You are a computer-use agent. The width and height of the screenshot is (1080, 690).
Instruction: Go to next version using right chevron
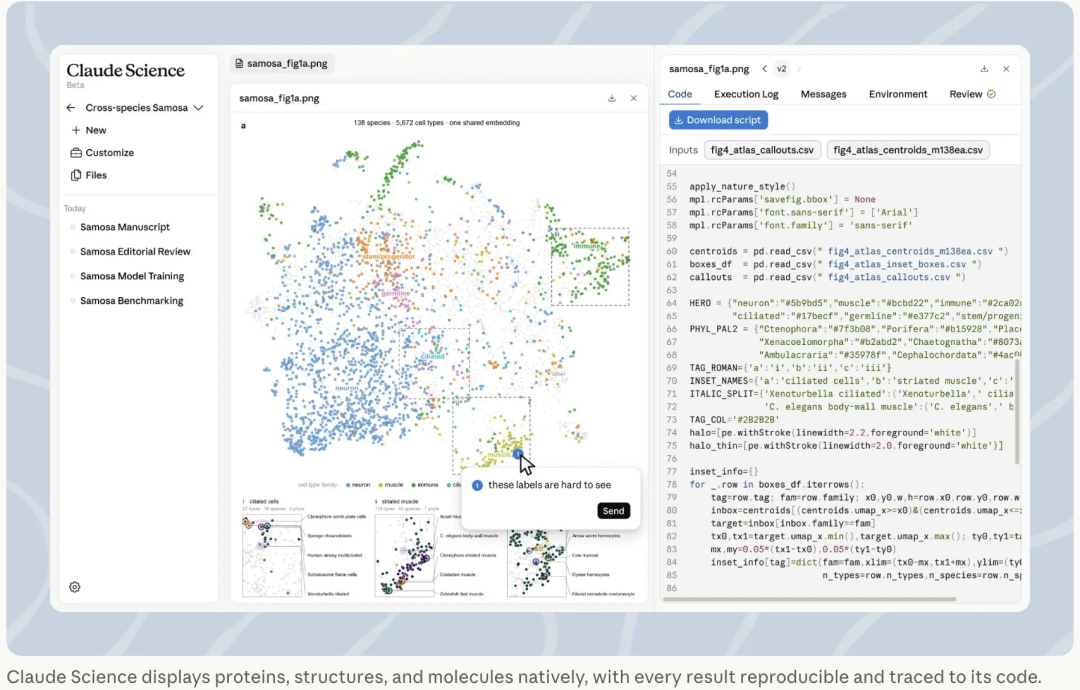click(x=799, y=69)
